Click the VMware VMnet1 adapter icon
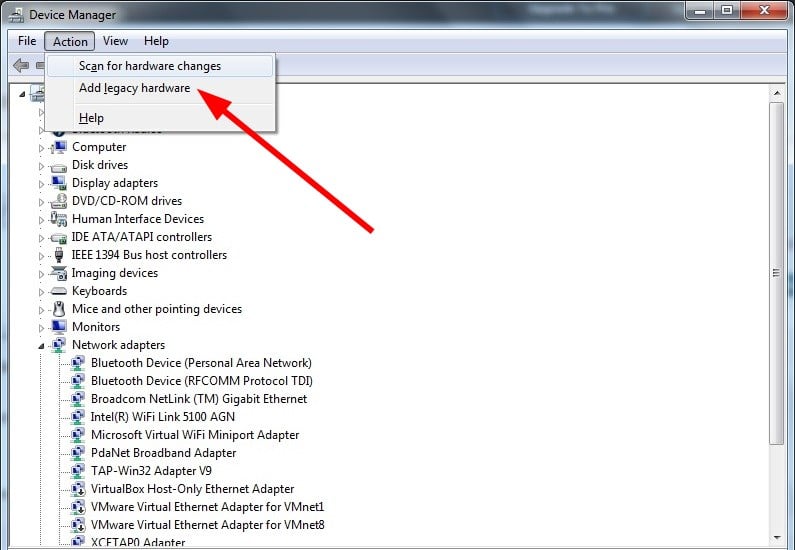This screenshot has width=795, height=550. [x=78, y=507]
